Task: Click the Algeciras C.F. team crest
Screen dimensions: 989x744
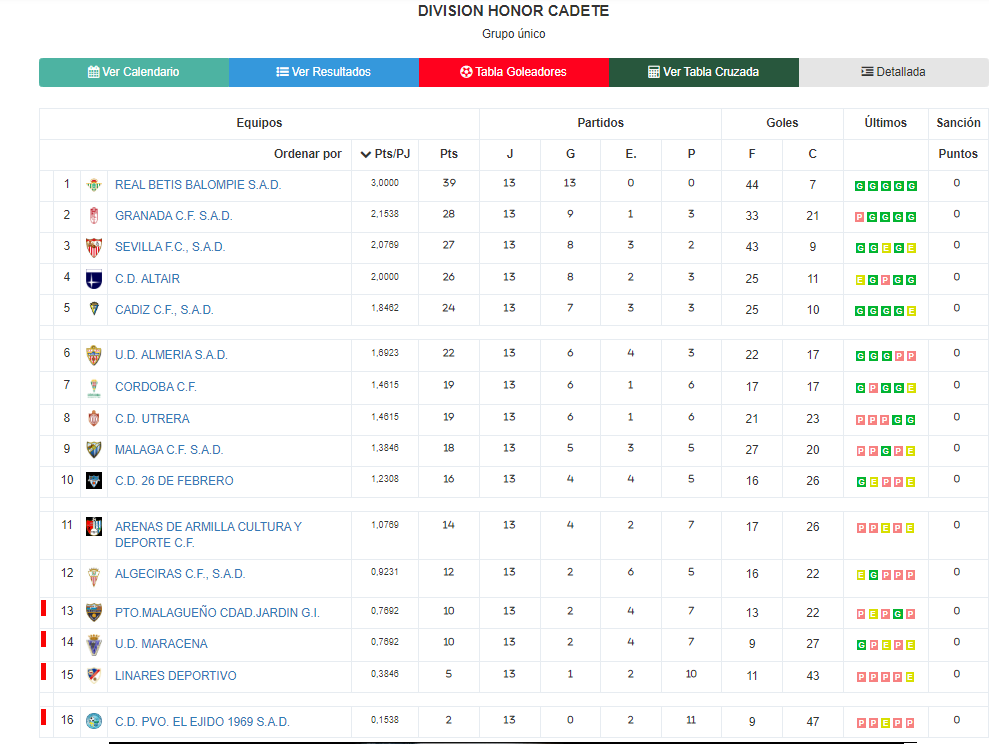Action: [x=94, y=576]
